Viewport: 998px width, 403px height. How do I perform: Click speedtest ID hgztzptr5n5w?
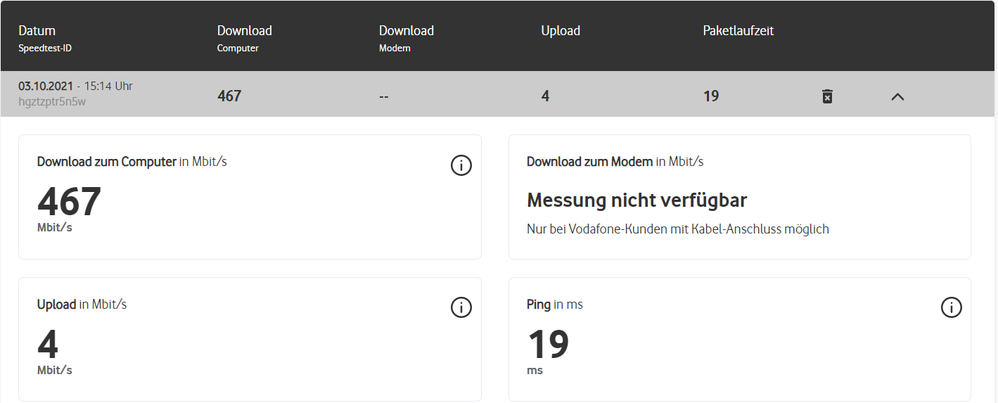coord(54,102)
